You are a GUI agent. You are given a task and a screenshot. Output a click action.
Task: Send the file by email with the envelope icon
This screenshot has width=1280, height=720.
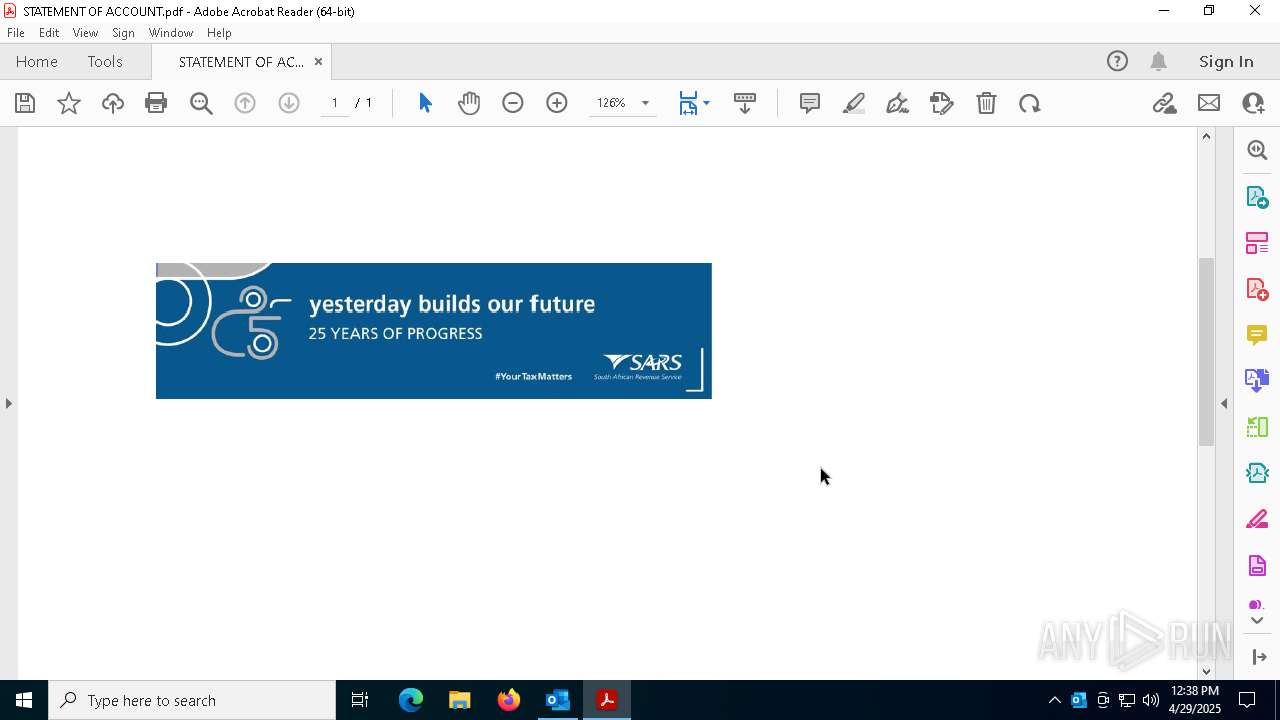click(1209, 103)
